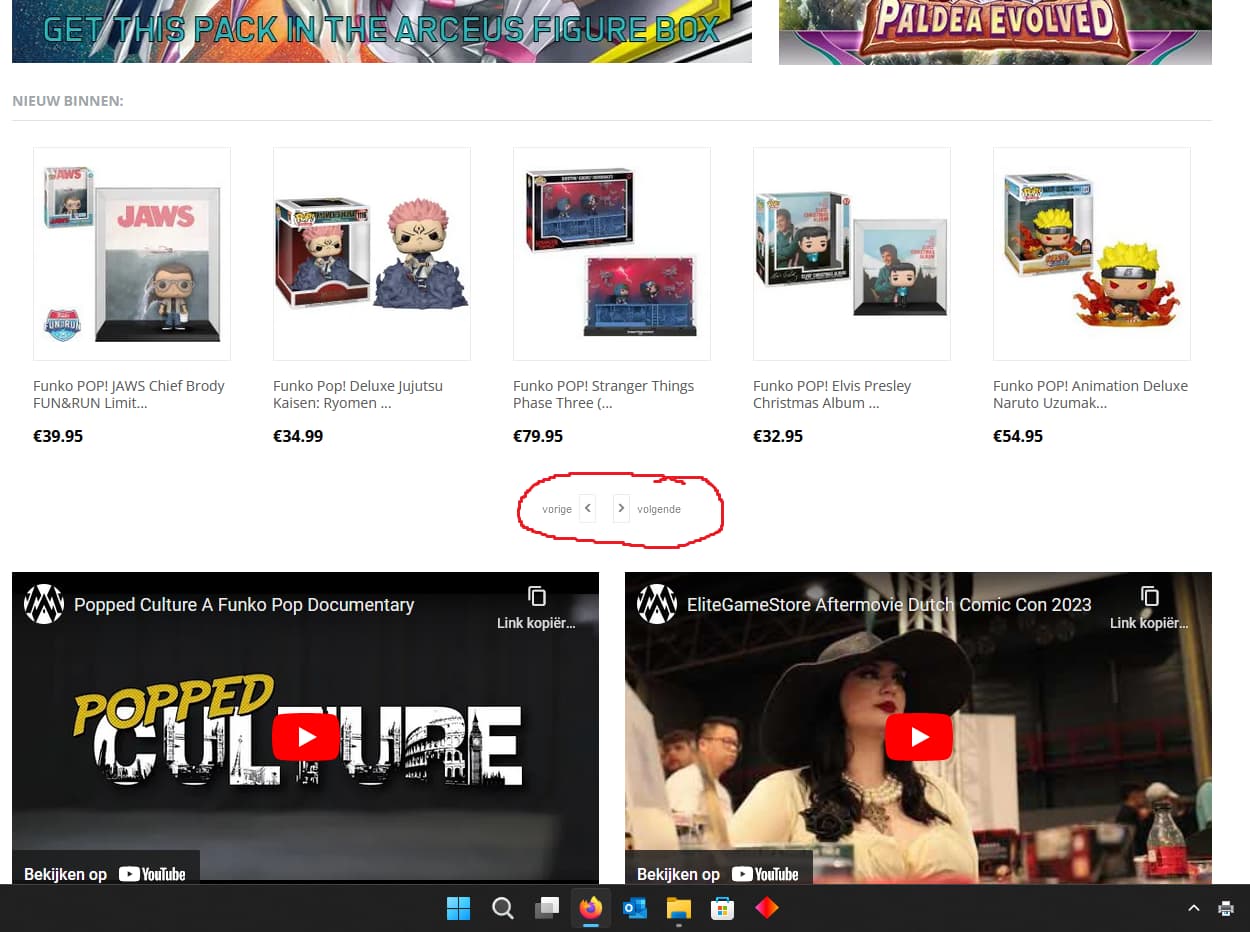
Task: Play the Dutch Comic Con aftermovie video
Action: tap(919, 737)
